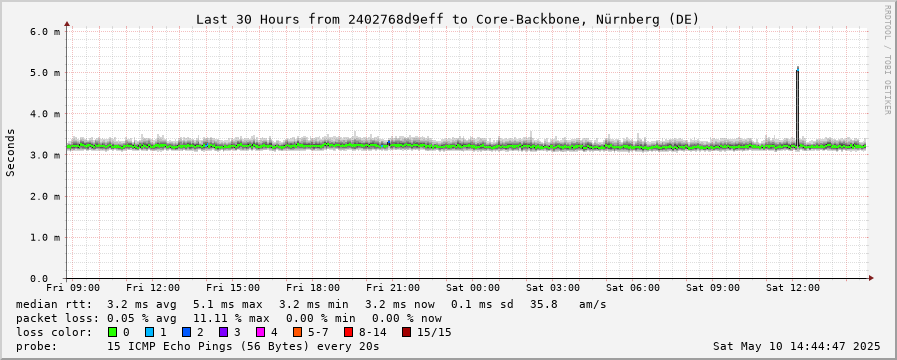This screenshot has width=897, height=360.
Task: Click the green loss color swatch for 0
Action: point(112,332)
